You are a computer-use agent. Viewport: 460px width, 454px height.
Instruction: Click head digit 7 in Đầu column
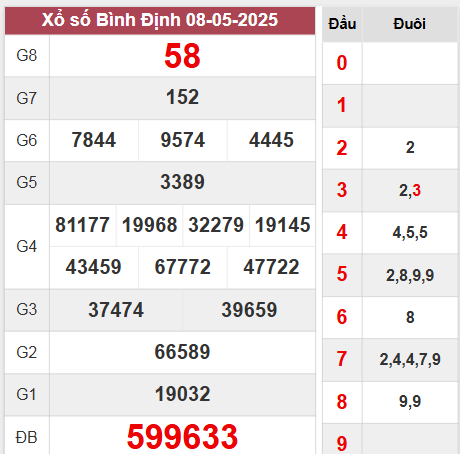pos(342,359)
